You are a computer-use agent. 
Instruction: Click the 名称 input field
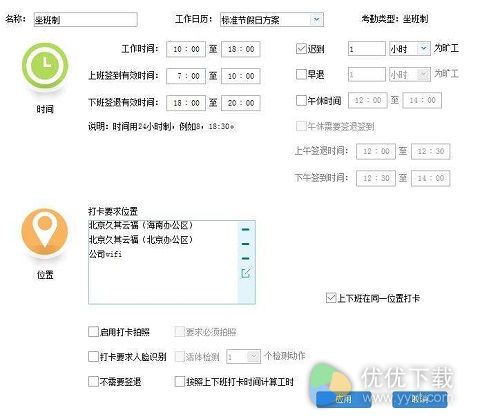(85, 20)
